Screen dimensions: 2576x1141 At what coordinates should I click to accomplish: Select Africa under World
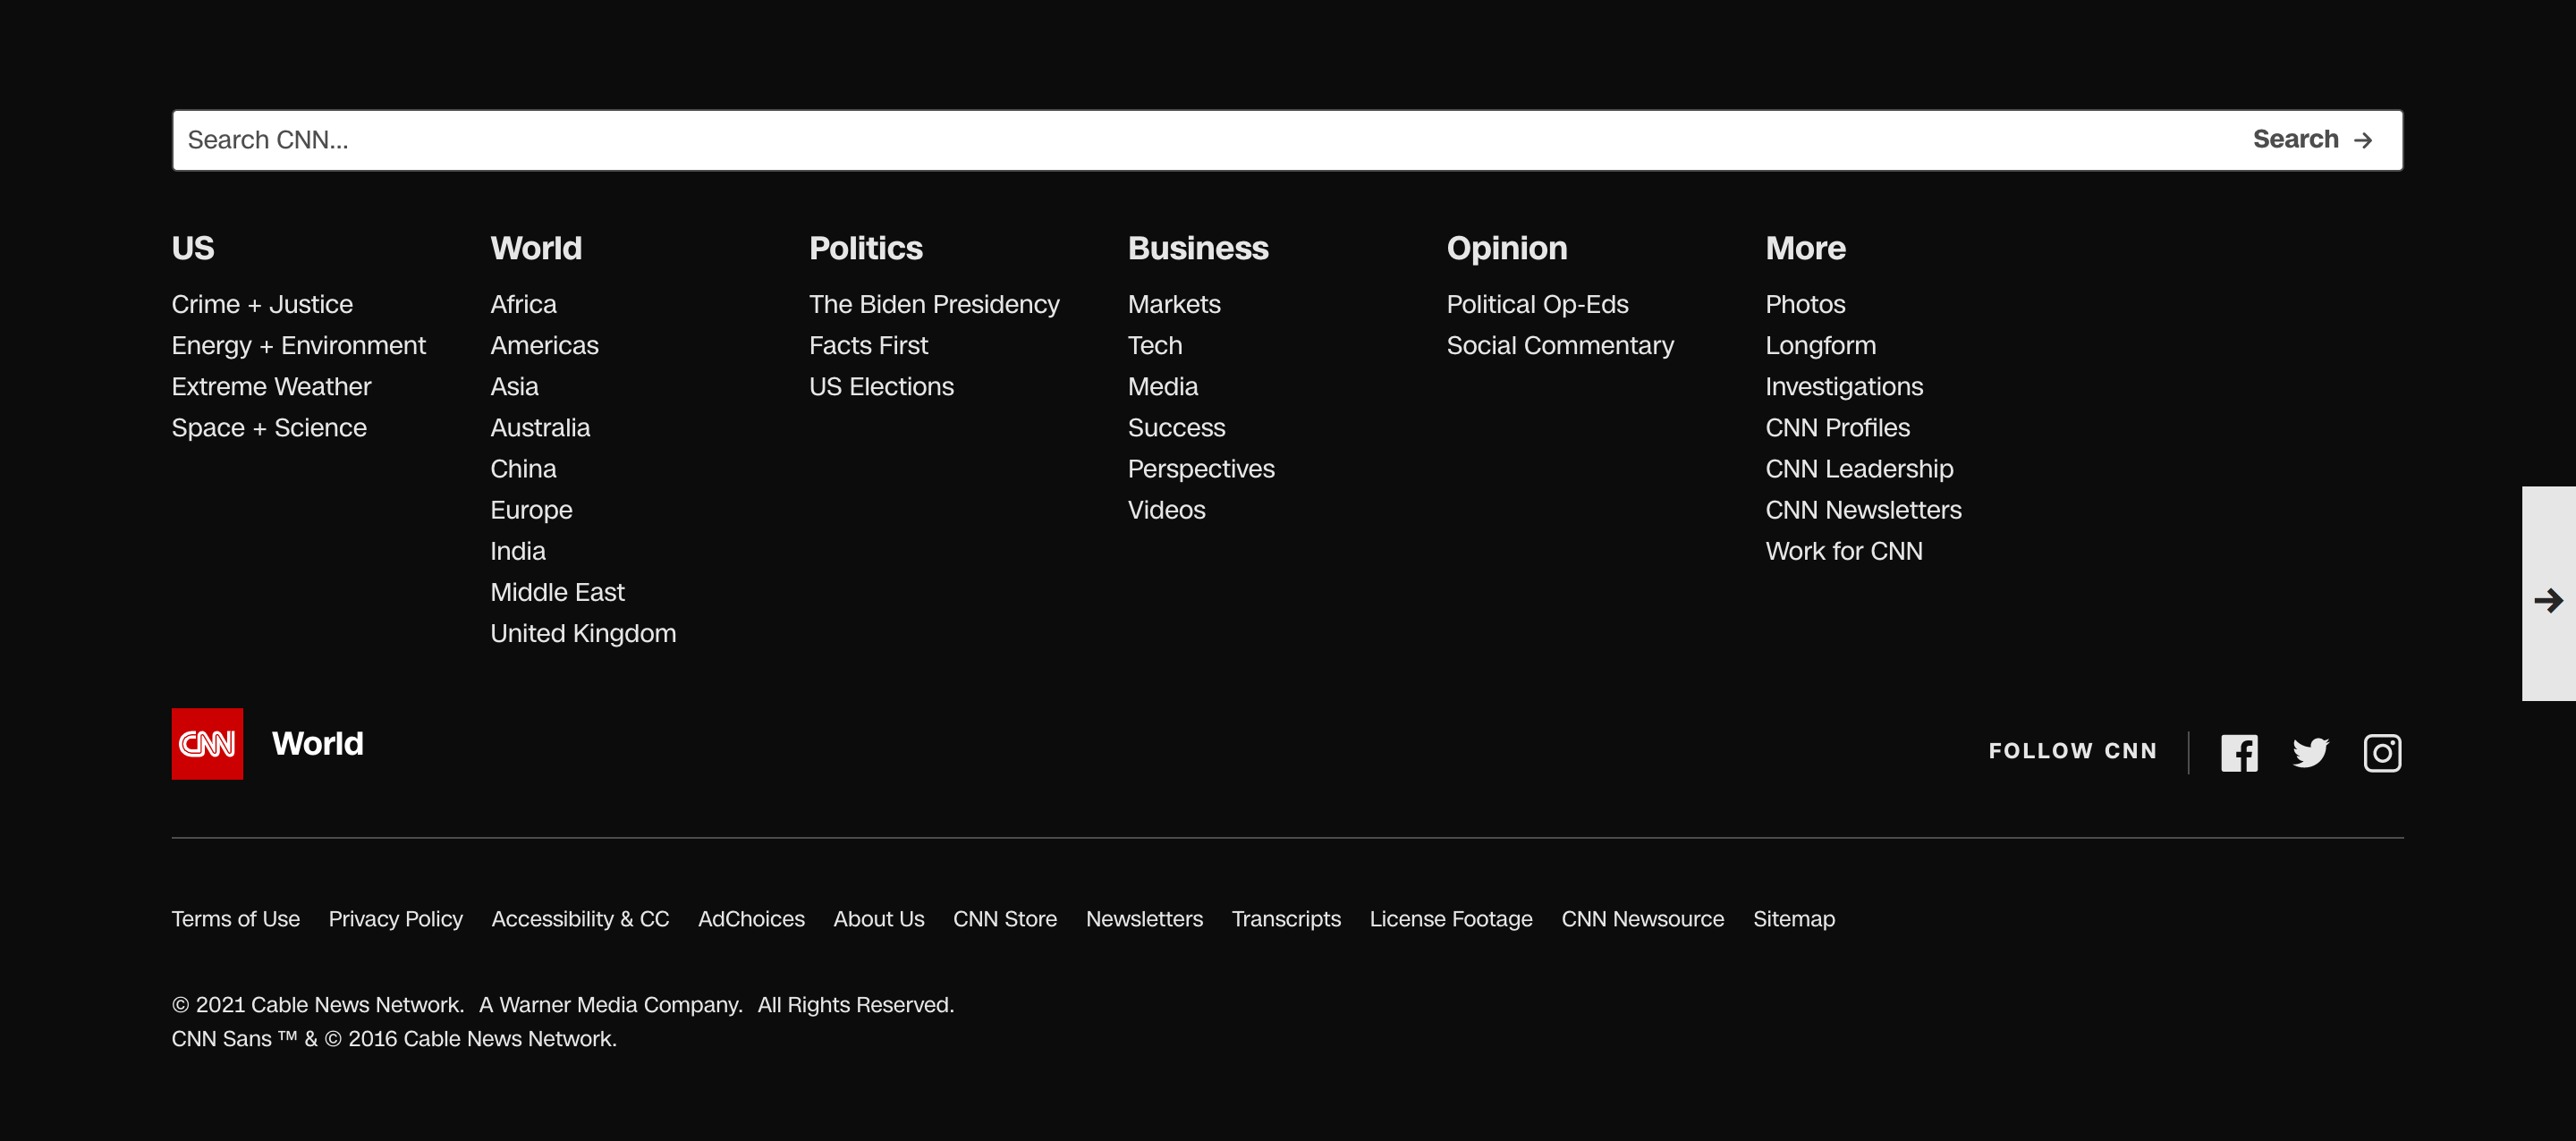click(523, 304)
